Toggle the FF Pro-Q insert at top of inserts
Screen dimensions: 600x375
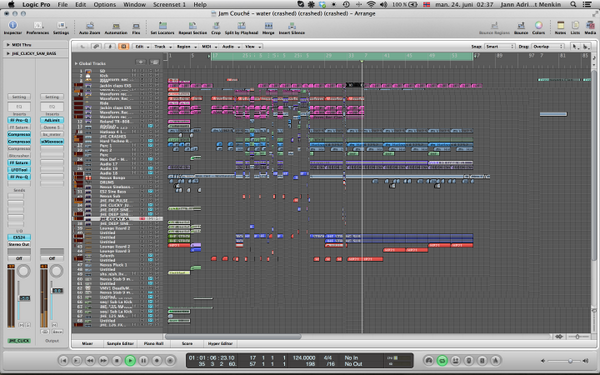pyautogui.click(x=19, y=120)
